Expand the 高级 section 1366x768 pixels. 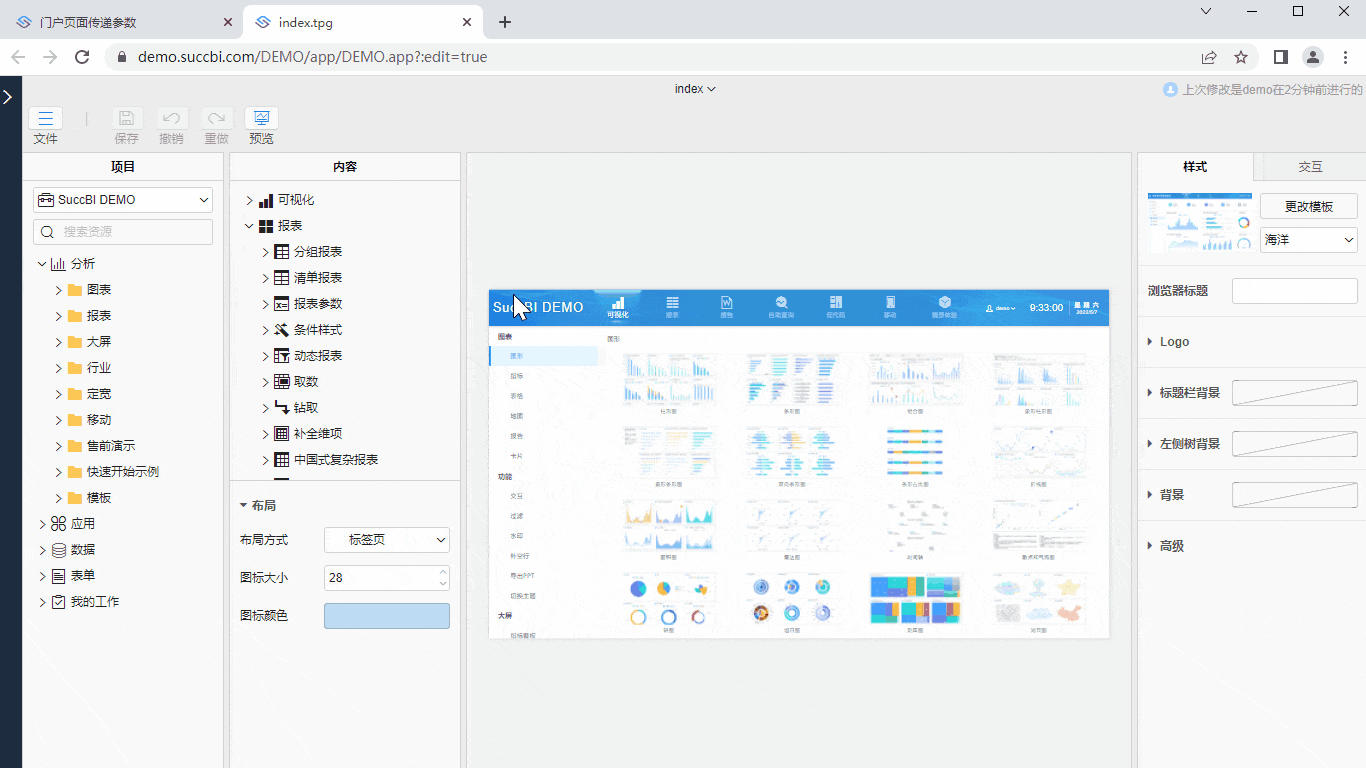[x=1171, y=546]
